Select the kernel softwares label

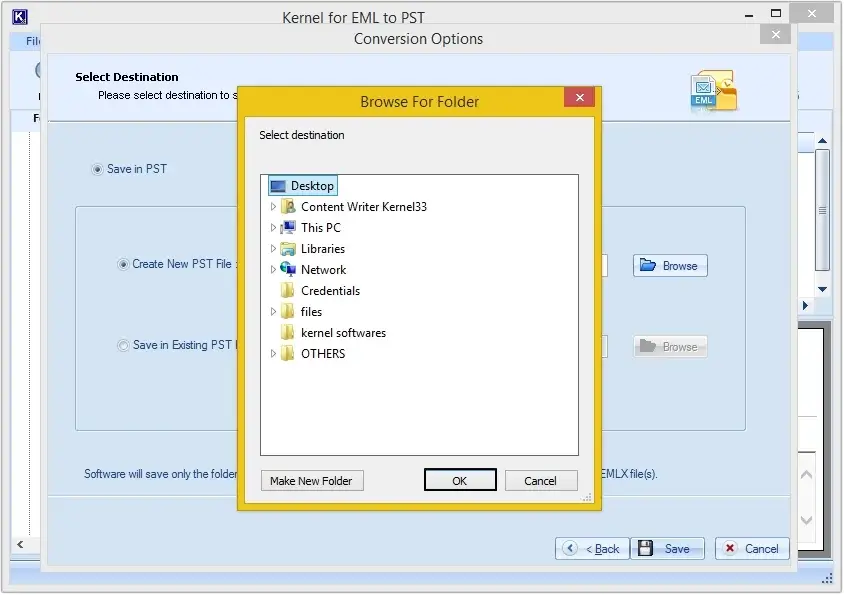[x=343, y=333]
